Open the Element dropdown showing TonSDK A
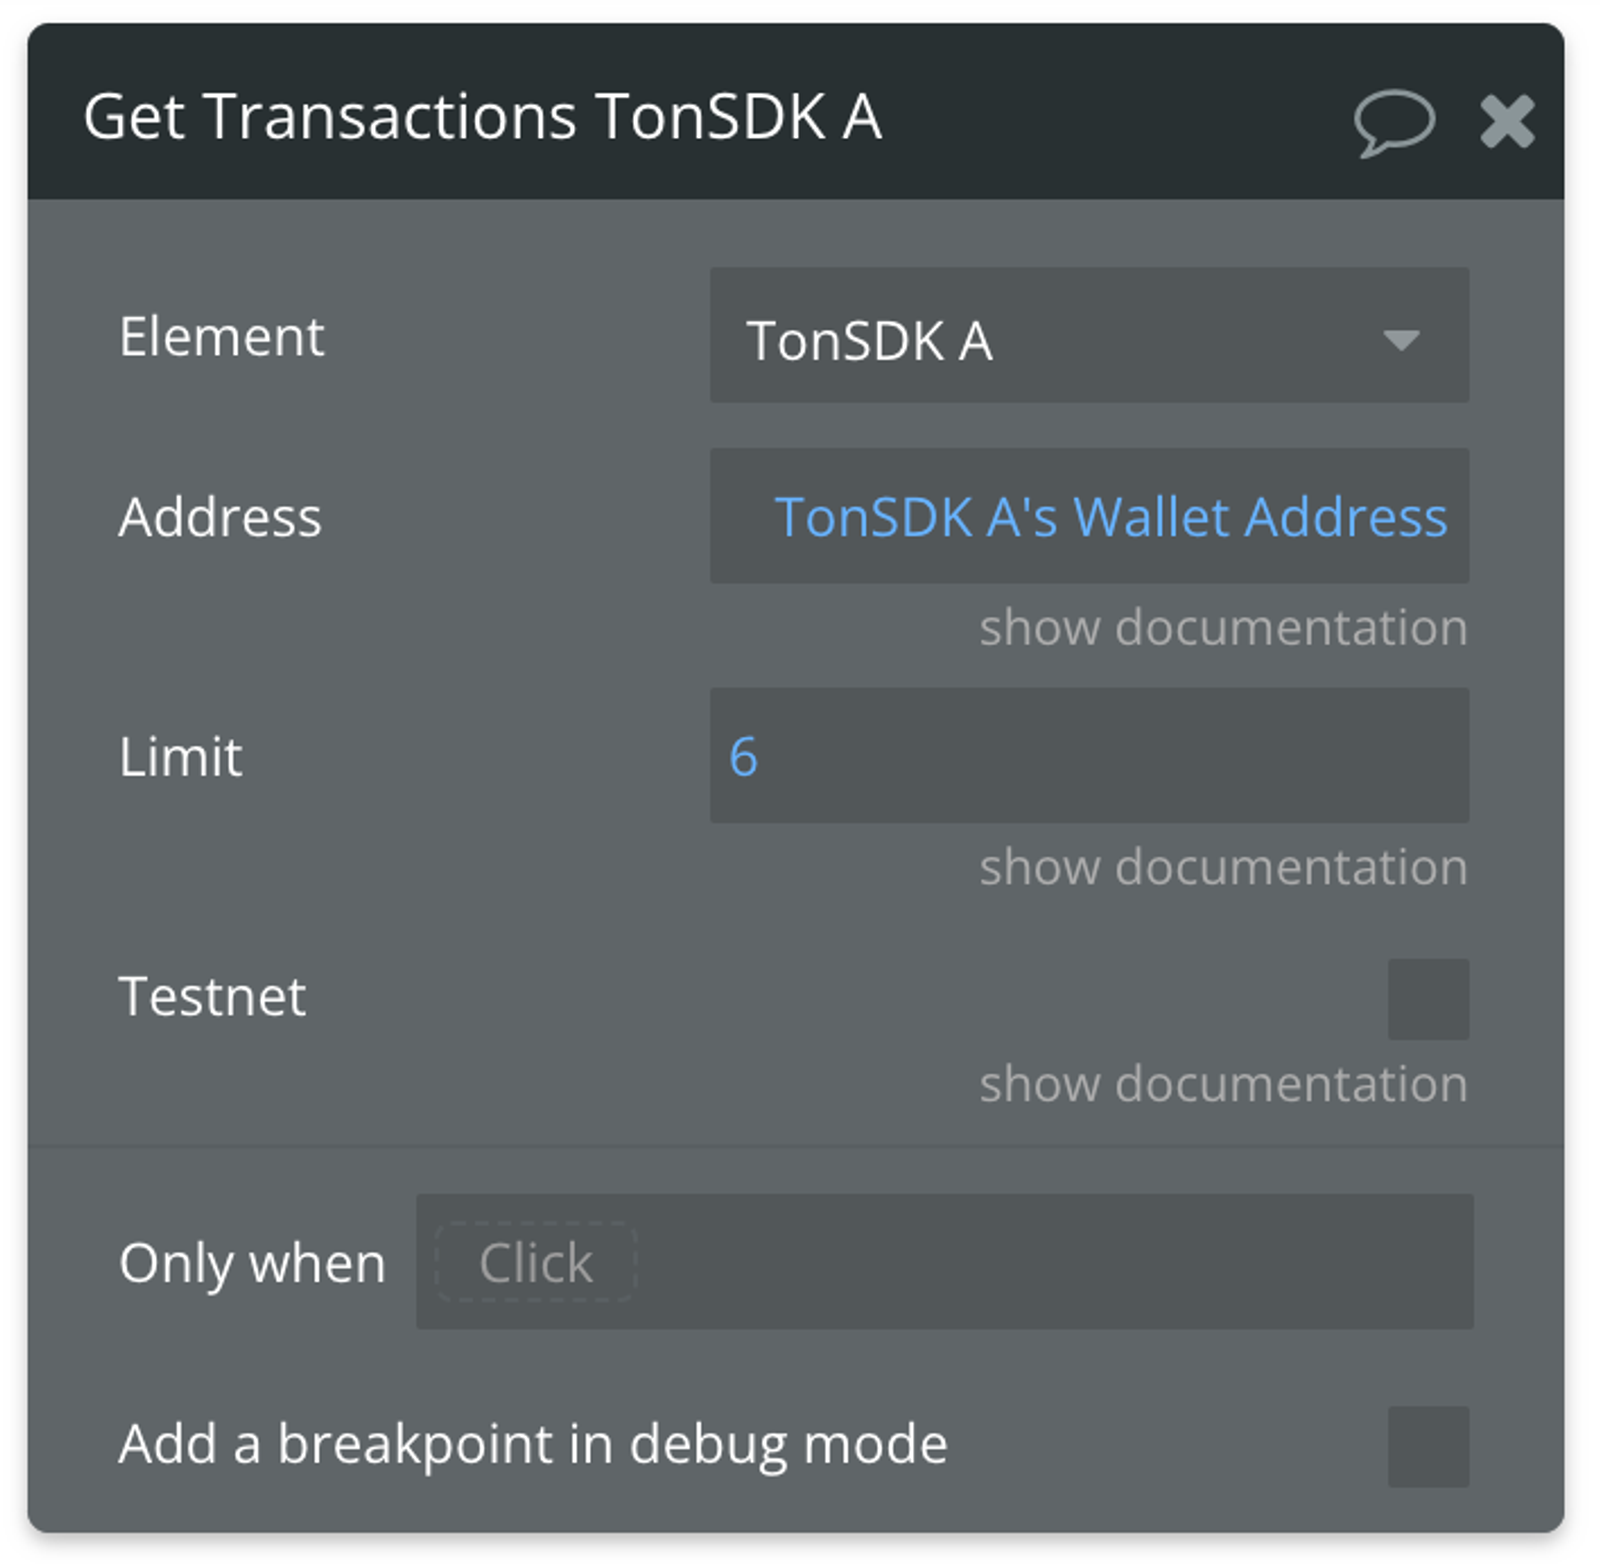 click(x=1088, y=336)
